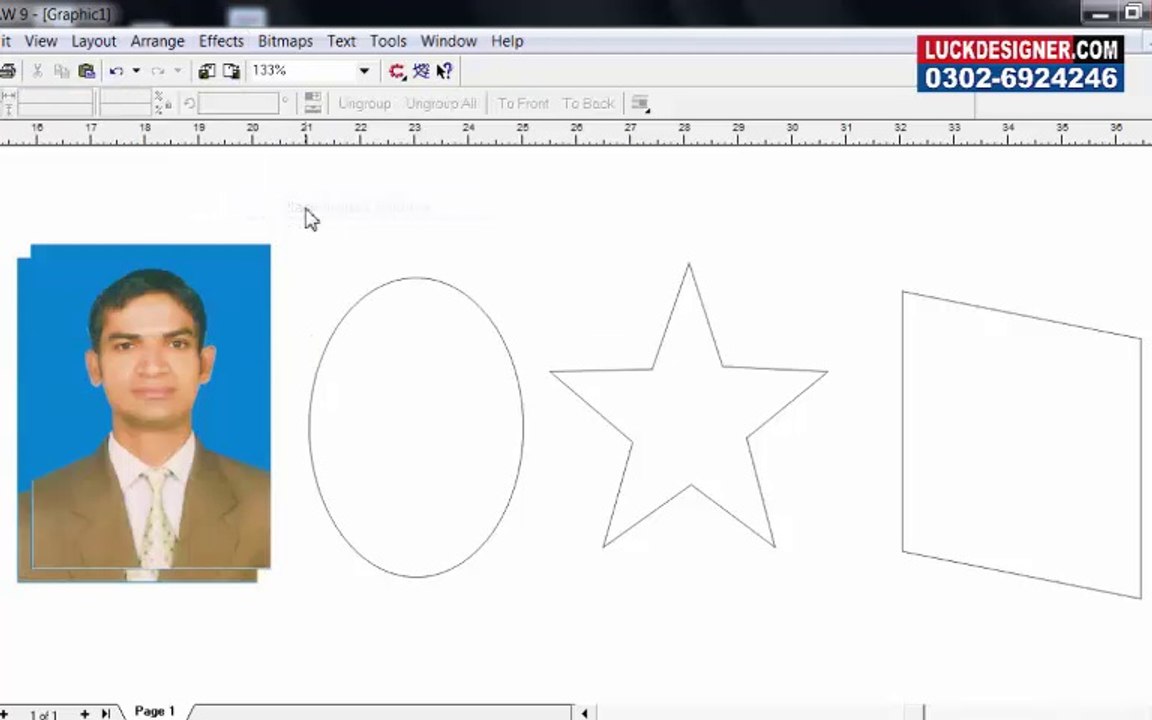Viewport: 1152px width, 720px height.
Task: Open the Undo history dropdown arrow
Action: [x=136, y=71]
